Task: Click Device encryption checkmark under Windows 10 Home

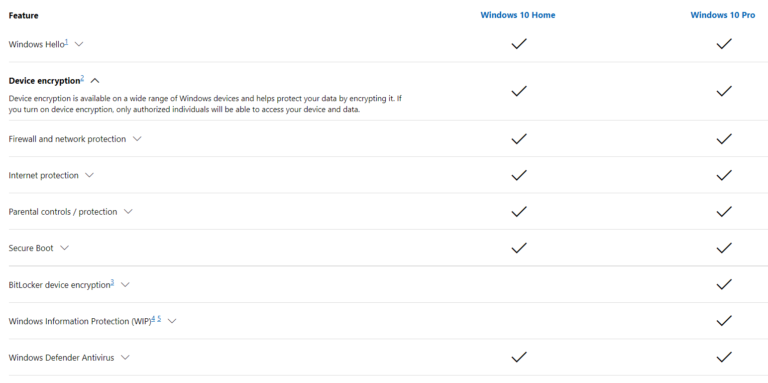Action: 519,91
